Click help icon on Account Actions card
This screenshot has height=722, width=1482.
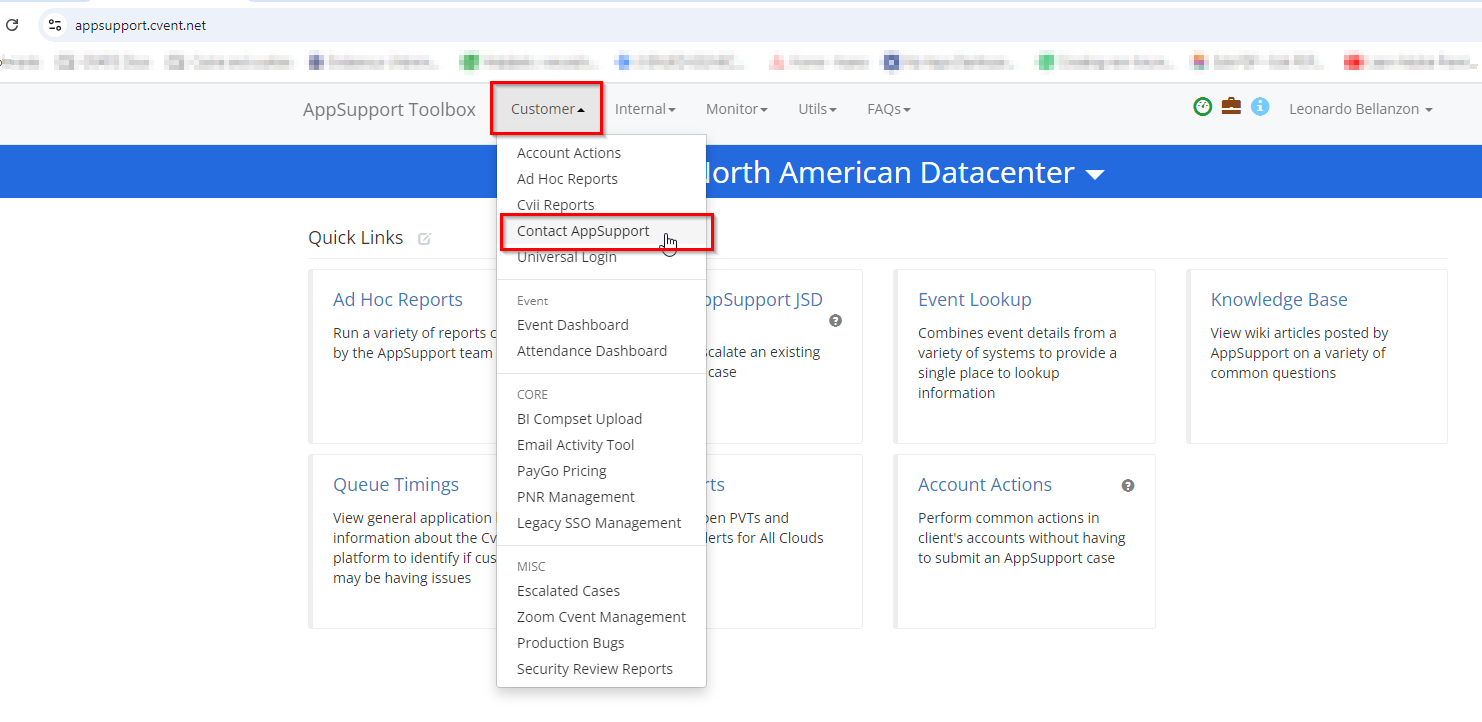click(x=1128, y=485)
